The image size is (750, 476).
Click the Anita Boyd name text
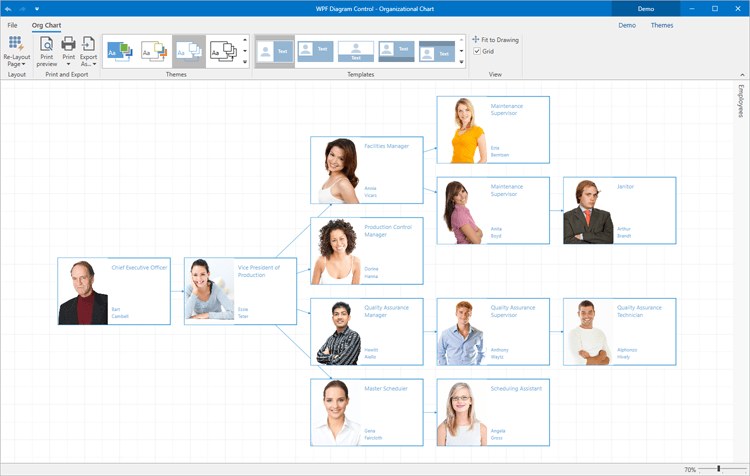point(496,232)
